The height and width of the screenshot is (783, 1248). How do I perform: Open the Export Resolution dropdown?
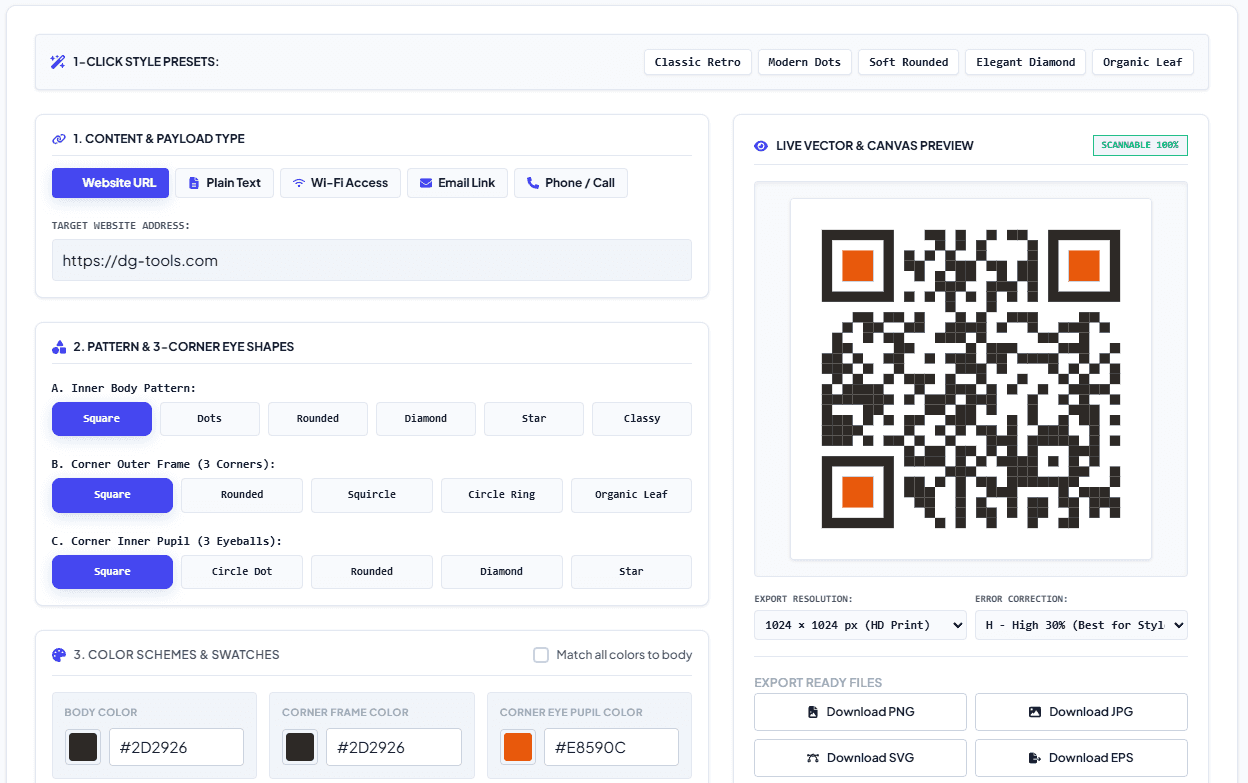[860, 625]
